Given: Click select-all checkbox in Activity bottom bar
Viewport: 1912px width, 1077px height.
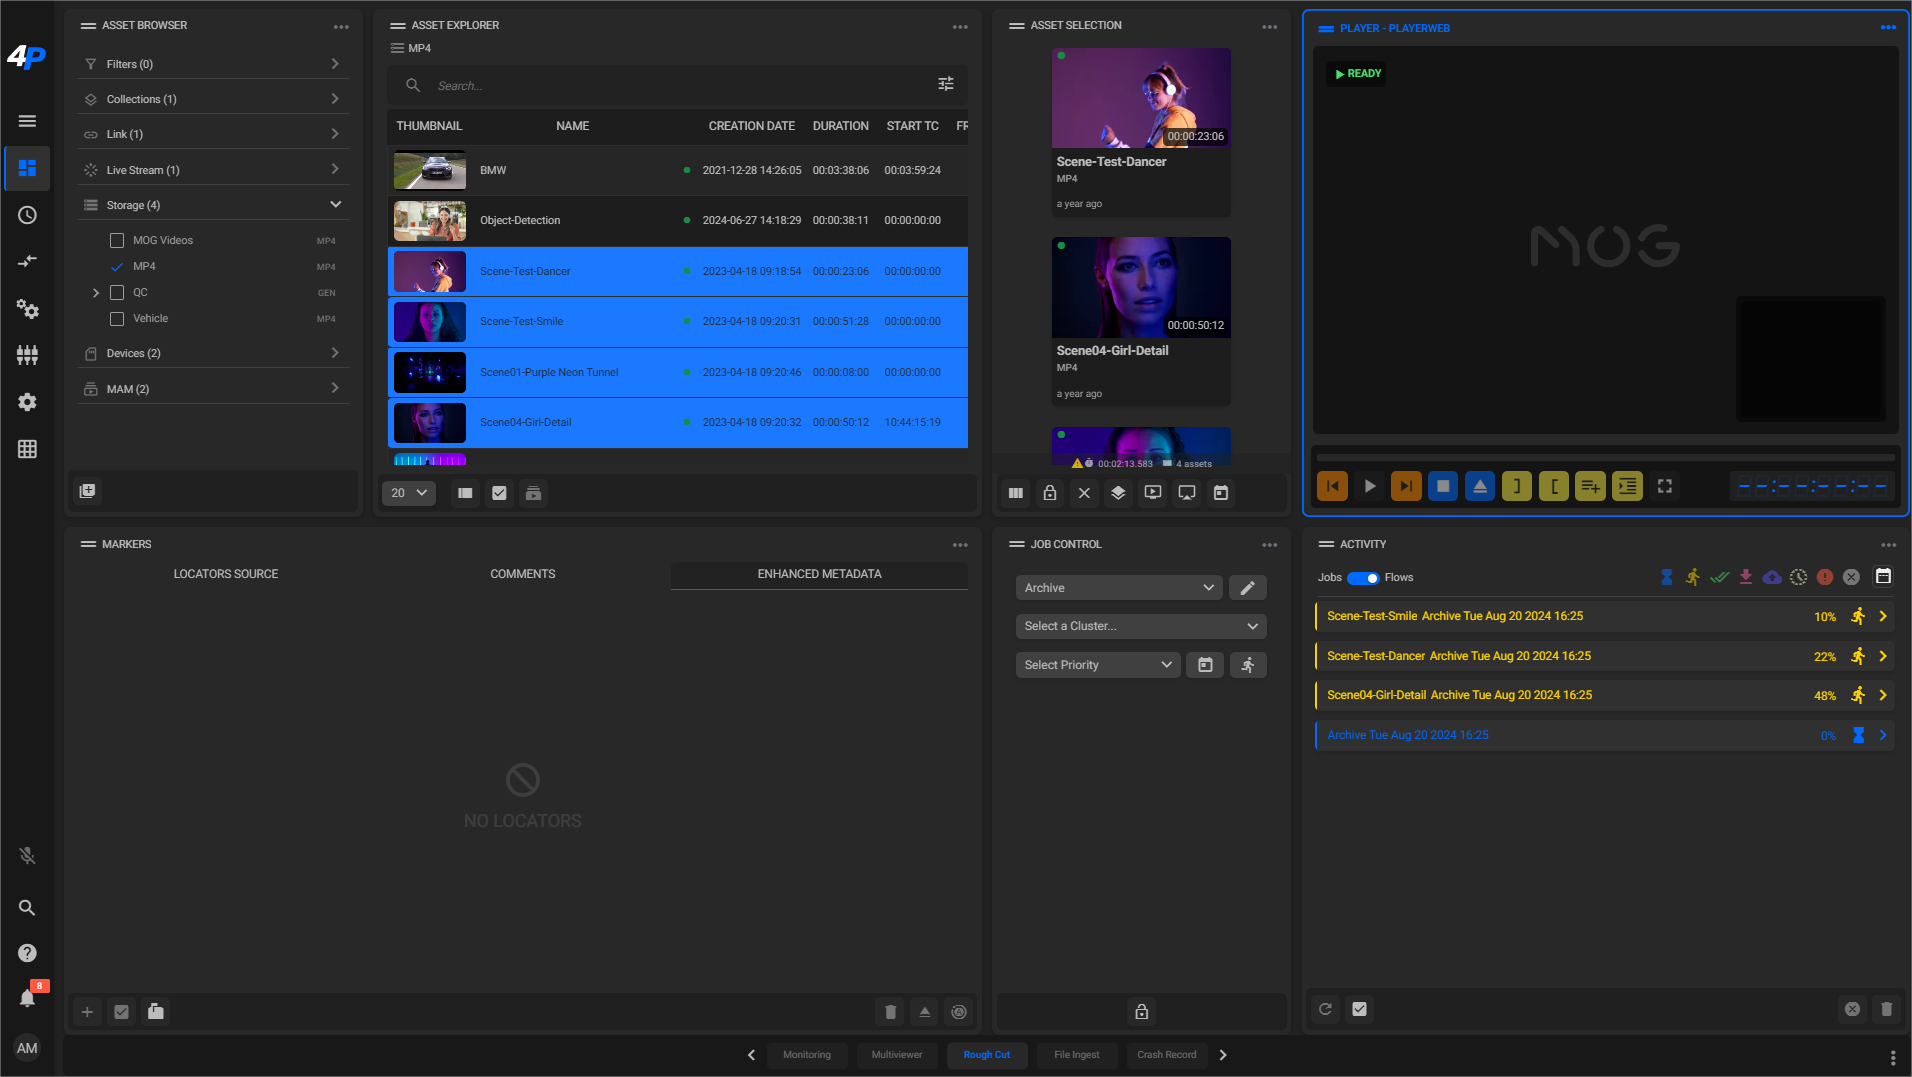Looking at the screenshot, I should 1359,1009.
